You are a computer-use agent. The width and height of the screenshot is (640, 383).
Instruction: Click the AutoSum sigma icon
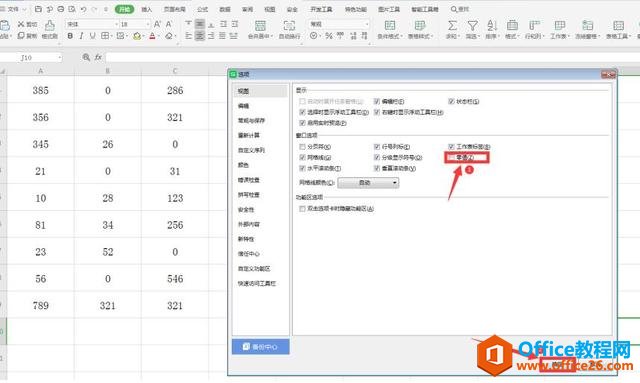tap(452, 26)
